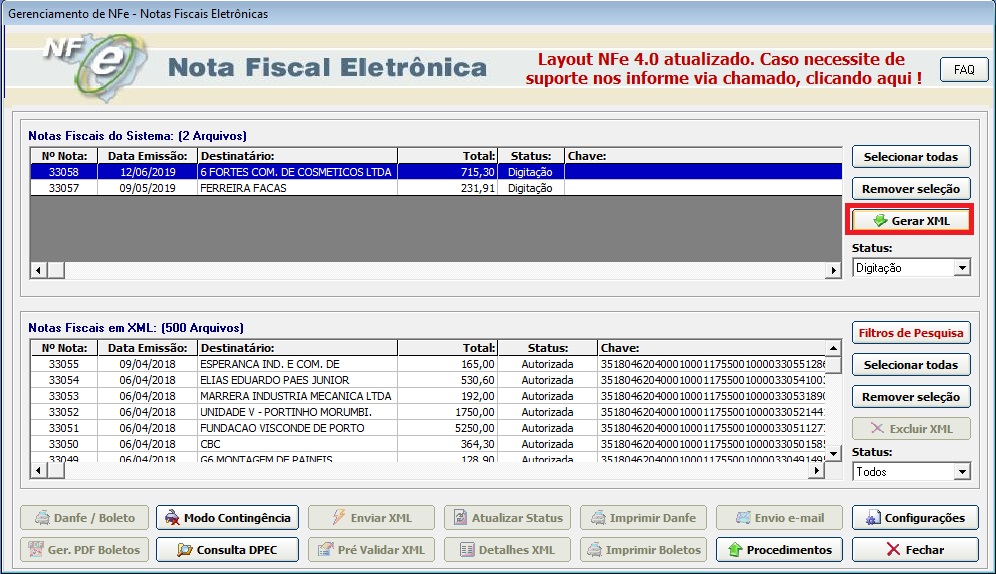
Task: Click the X icon on Excluir XML
Action: coord(877,428)
